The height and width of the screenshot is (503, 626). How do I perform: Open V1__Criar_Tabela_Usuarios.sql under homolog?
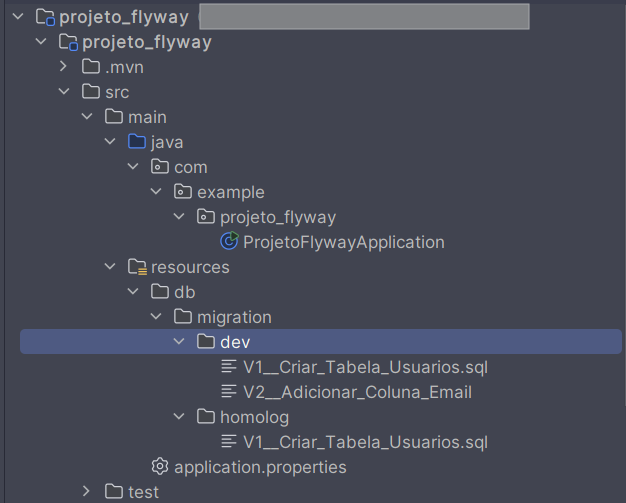tap(365, 442)
